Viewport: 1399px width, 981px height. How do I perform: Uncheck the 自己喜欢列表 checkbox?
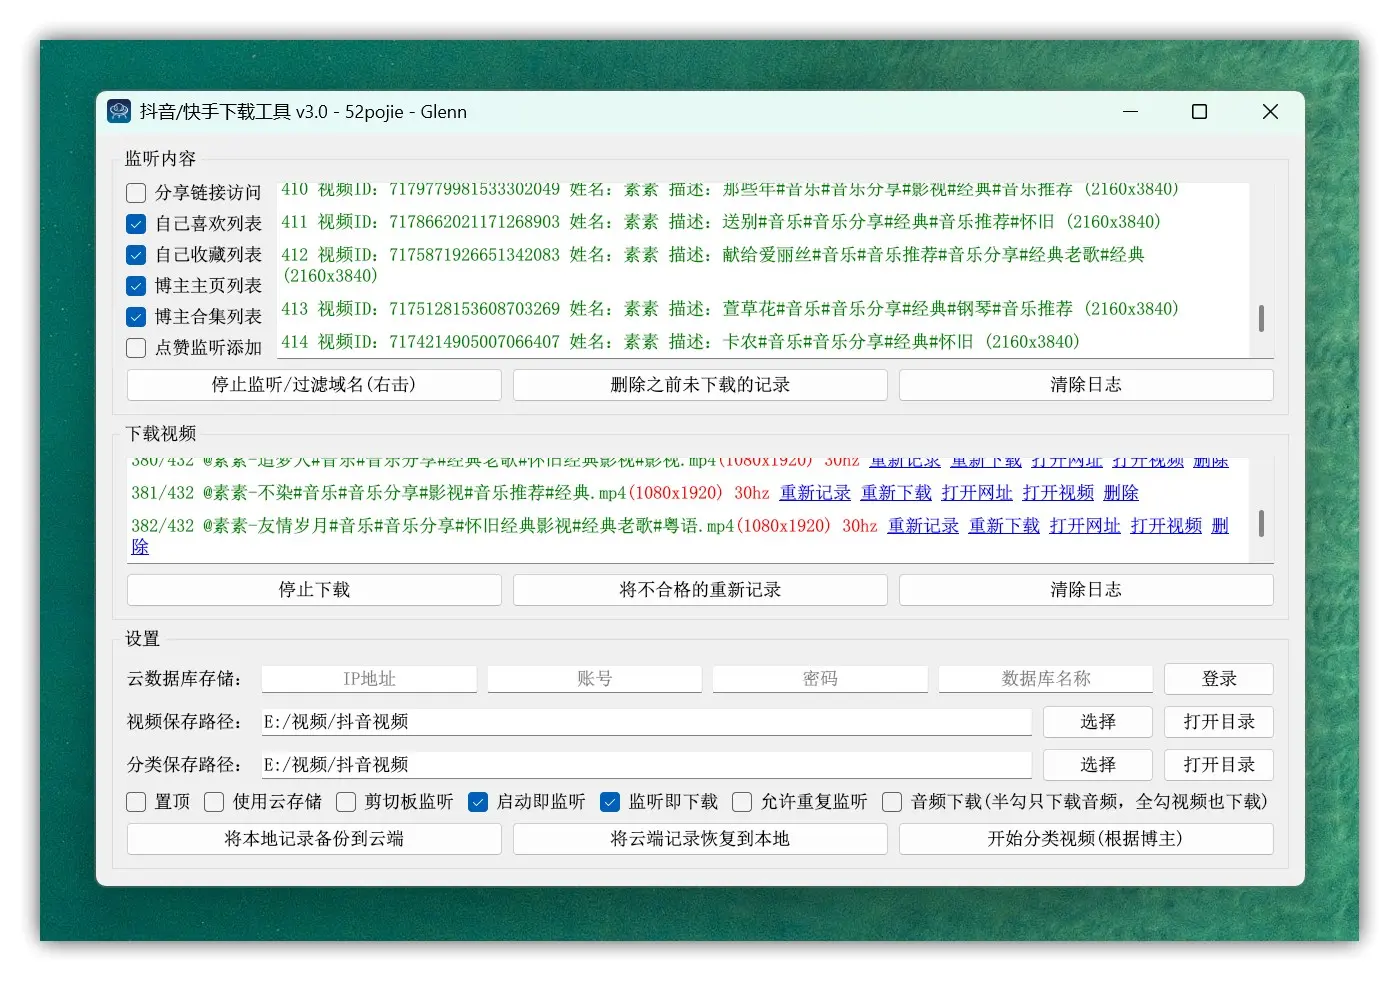(136, 224)
